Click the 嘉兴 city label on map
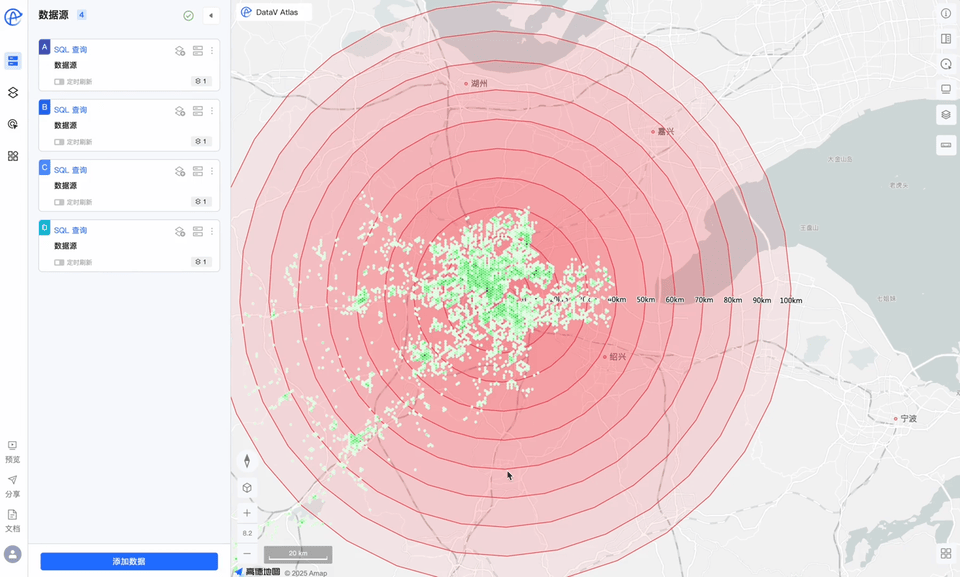 click(666, 132)
